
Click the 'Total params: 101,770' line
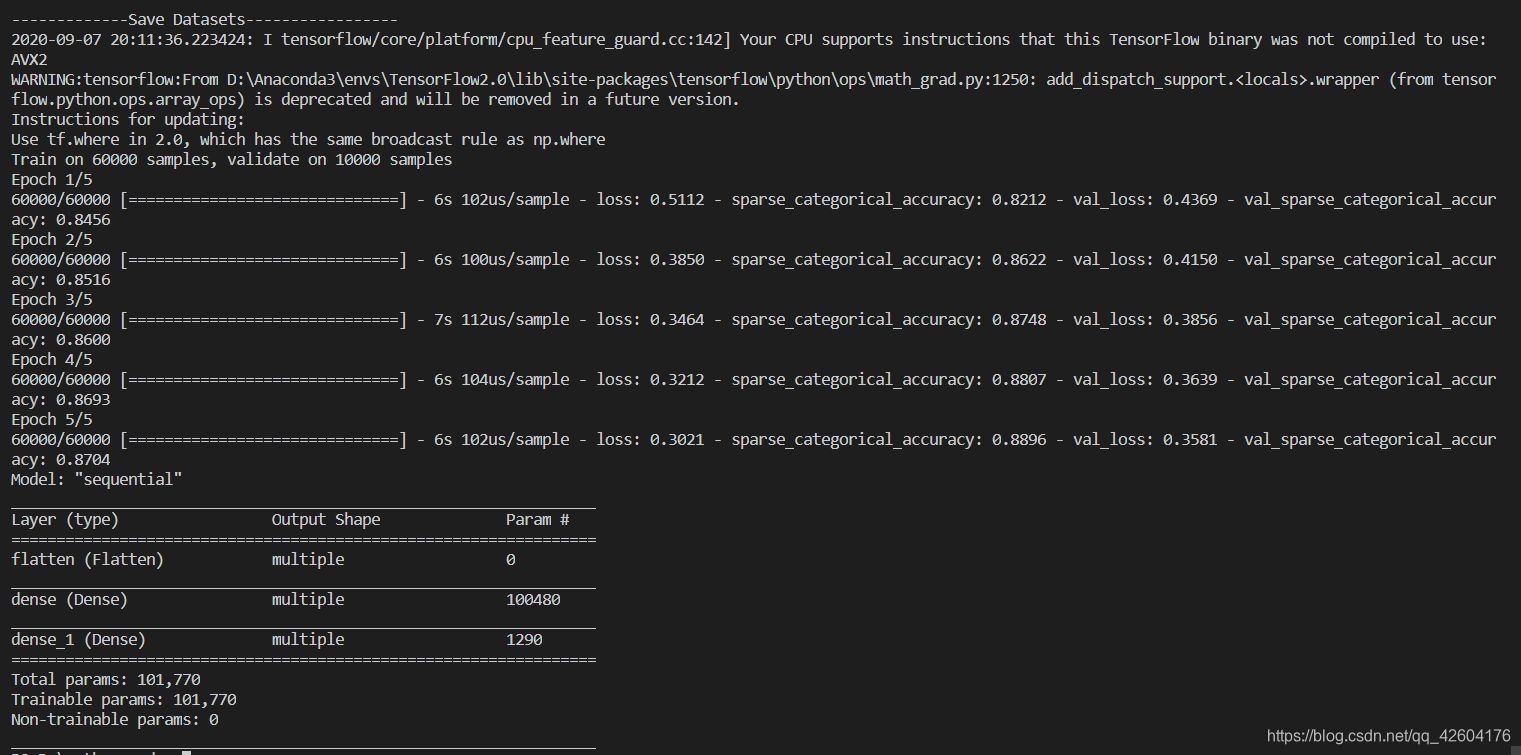(x=106, y=680)
